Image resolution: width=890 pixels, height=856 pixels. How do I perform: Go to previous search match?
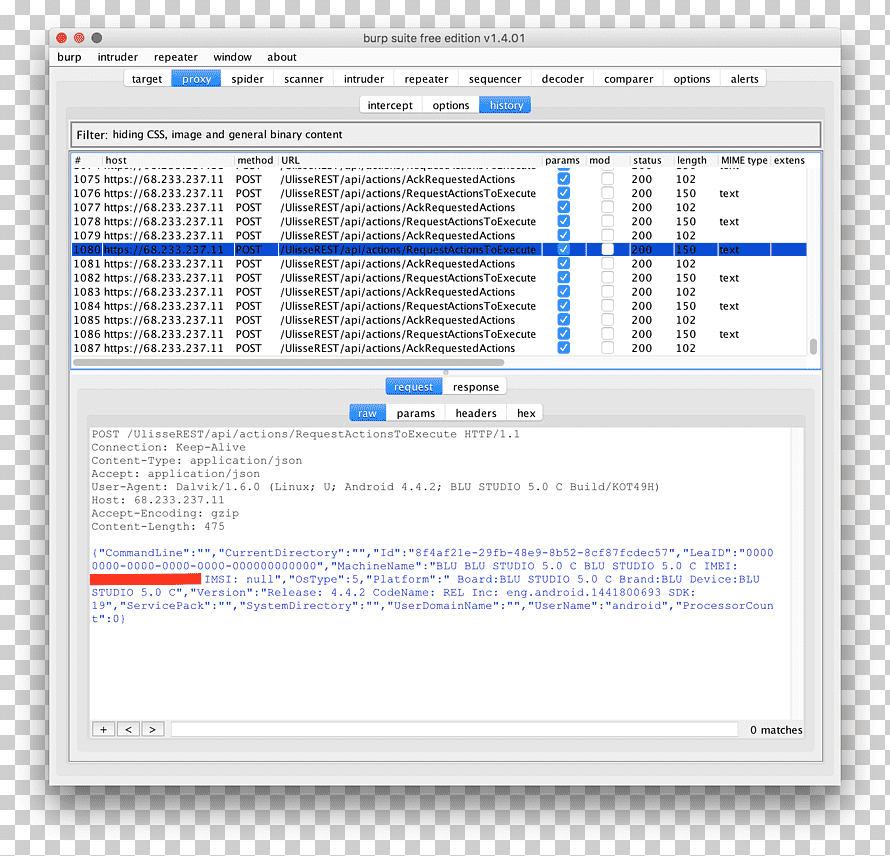tap(128, 729)
